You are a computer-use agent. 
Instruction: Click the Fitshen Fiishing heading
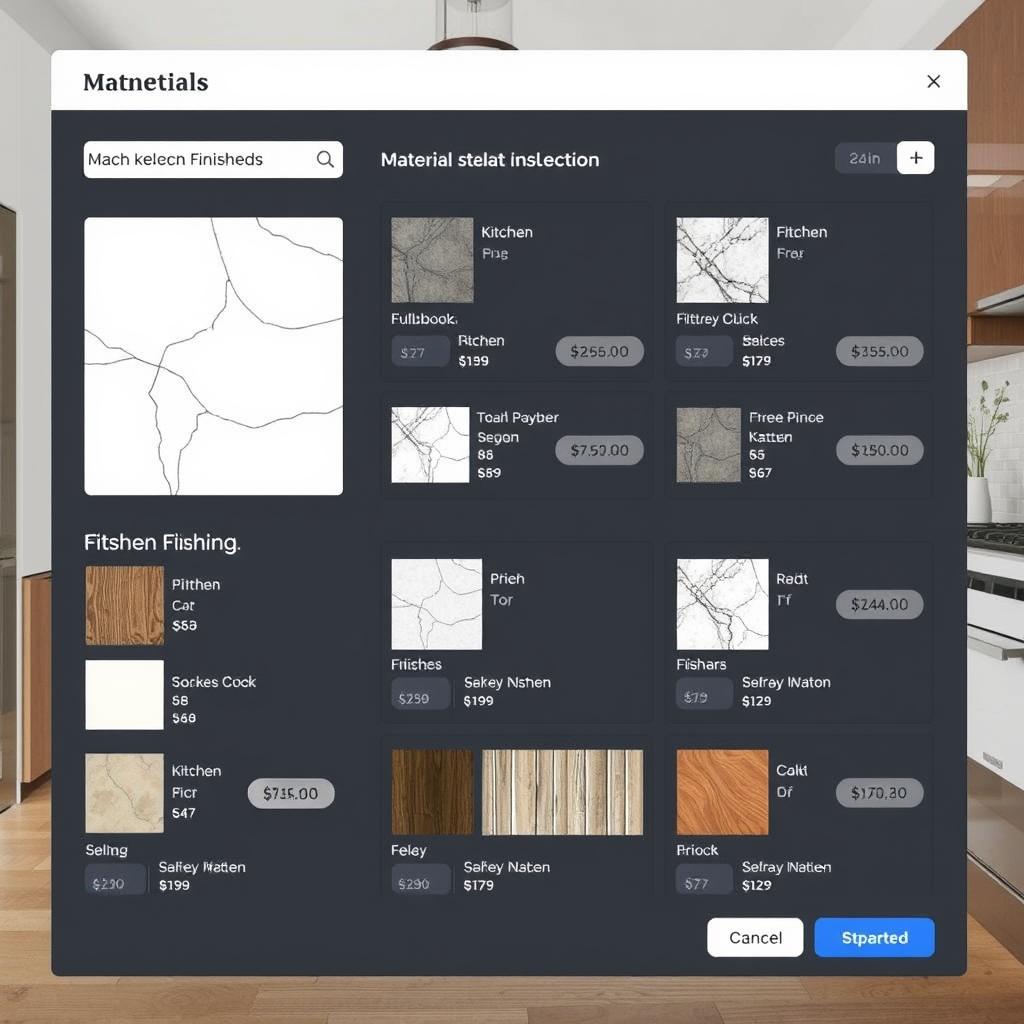click(x=162, y=543)
